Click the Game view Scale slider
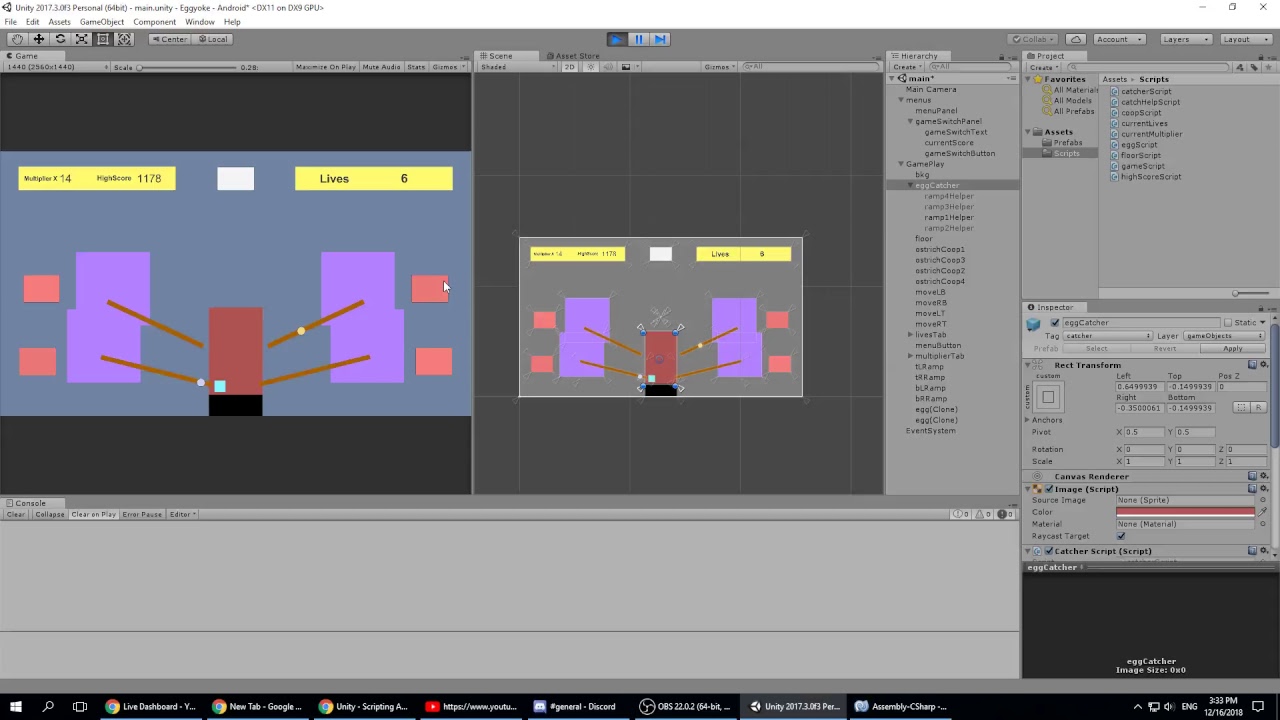The height and width of the screenshot is (720, 1280). [189, 67]
